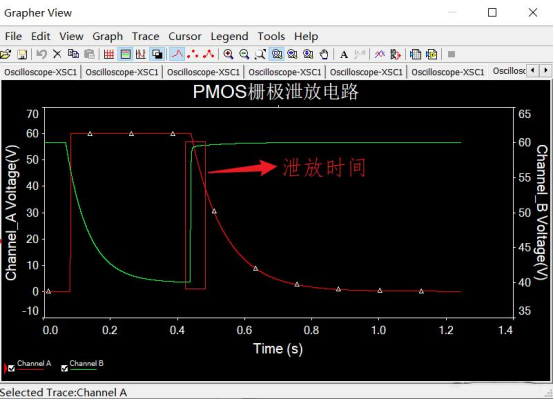Image resolution: width=554 pixels, height=400 pixels.
Task: Click the Zoom Out magnifier icon
Action: [x=244, y=54]
